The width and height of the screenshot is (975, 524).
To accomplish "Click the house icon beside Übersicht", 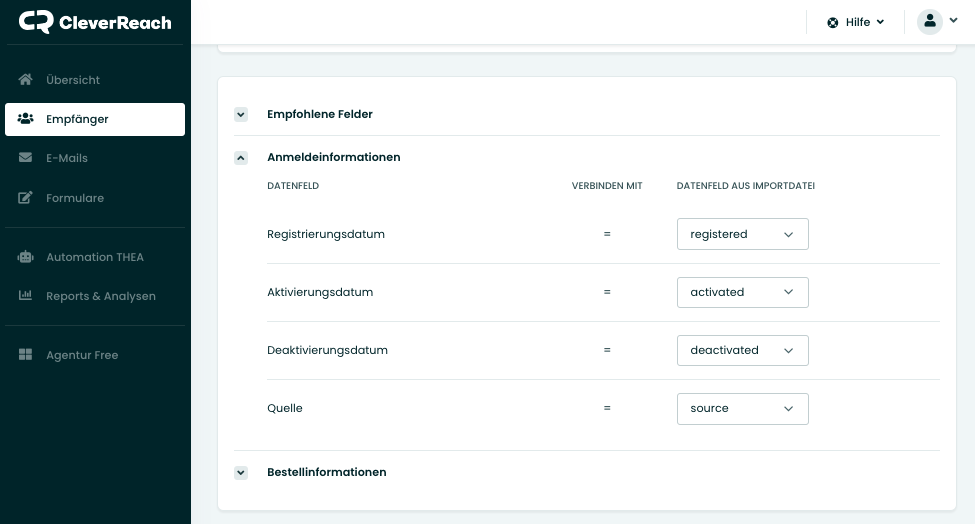I will (26, 80).
